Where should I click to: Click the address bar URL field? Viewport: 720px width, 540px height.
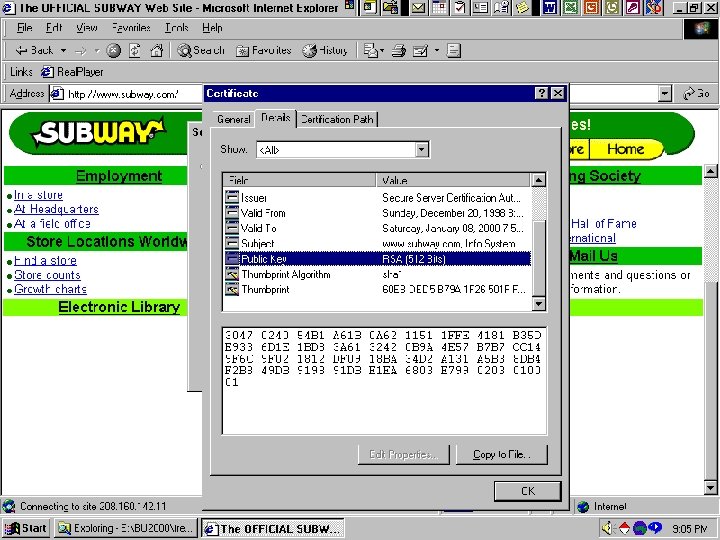click(x=126, y=94)
